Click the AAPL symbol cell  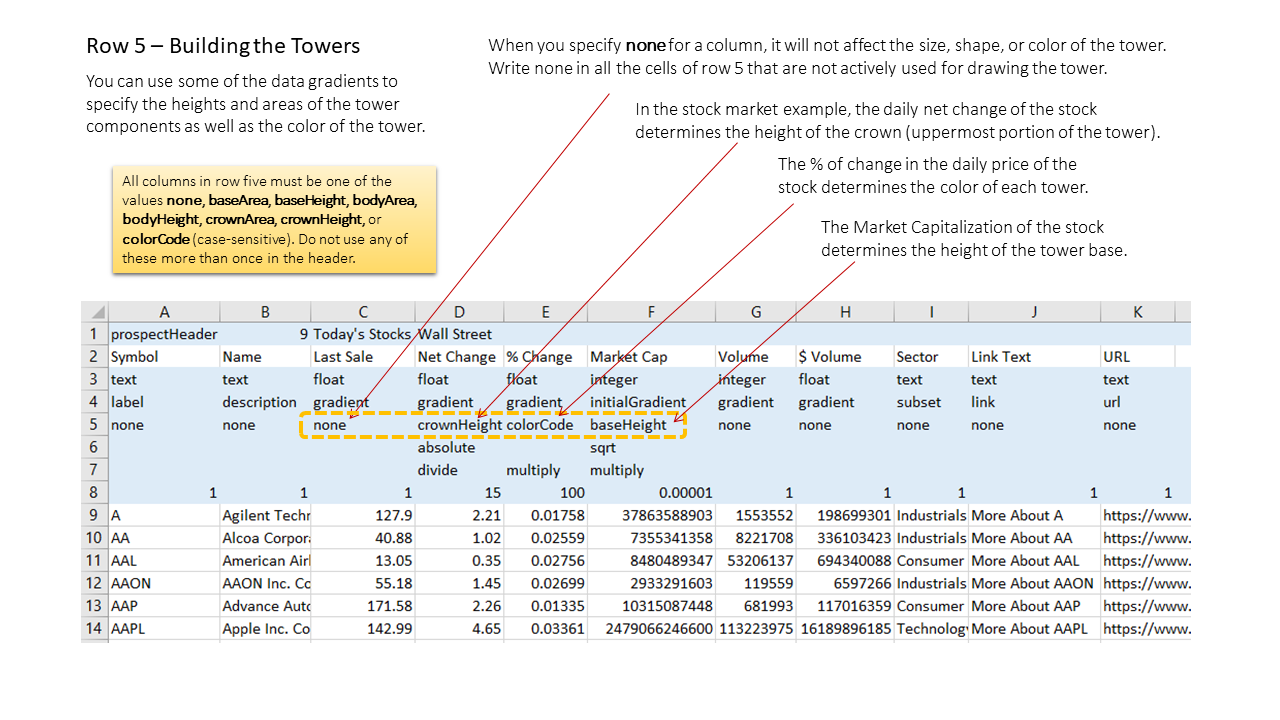click(164, 629)
